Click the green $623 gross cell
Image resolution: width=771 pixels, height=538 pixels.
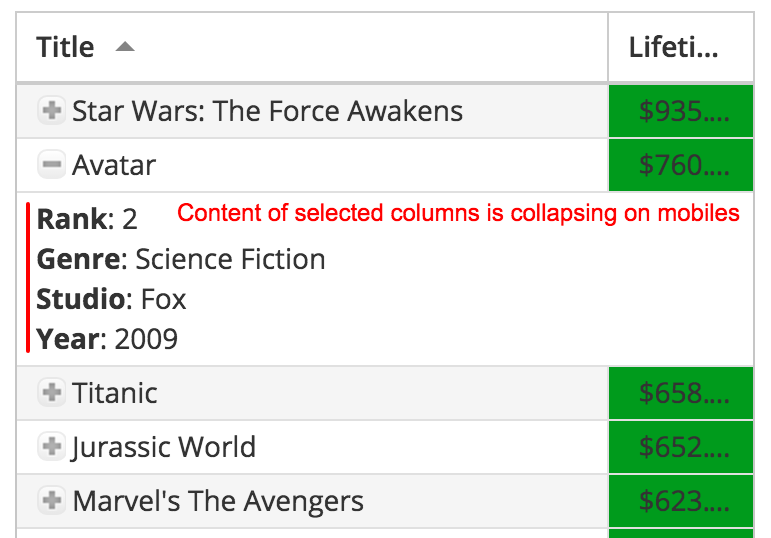point(681,501)
